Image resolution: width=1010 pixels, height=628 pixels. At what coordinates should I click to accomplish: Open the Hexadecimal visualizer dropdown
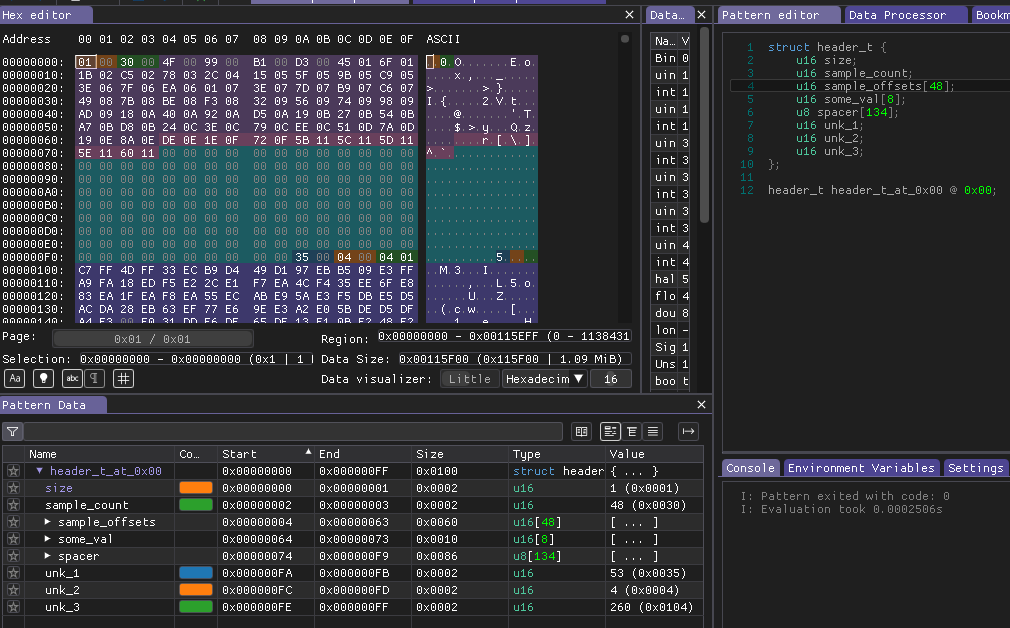click(544, 379)
